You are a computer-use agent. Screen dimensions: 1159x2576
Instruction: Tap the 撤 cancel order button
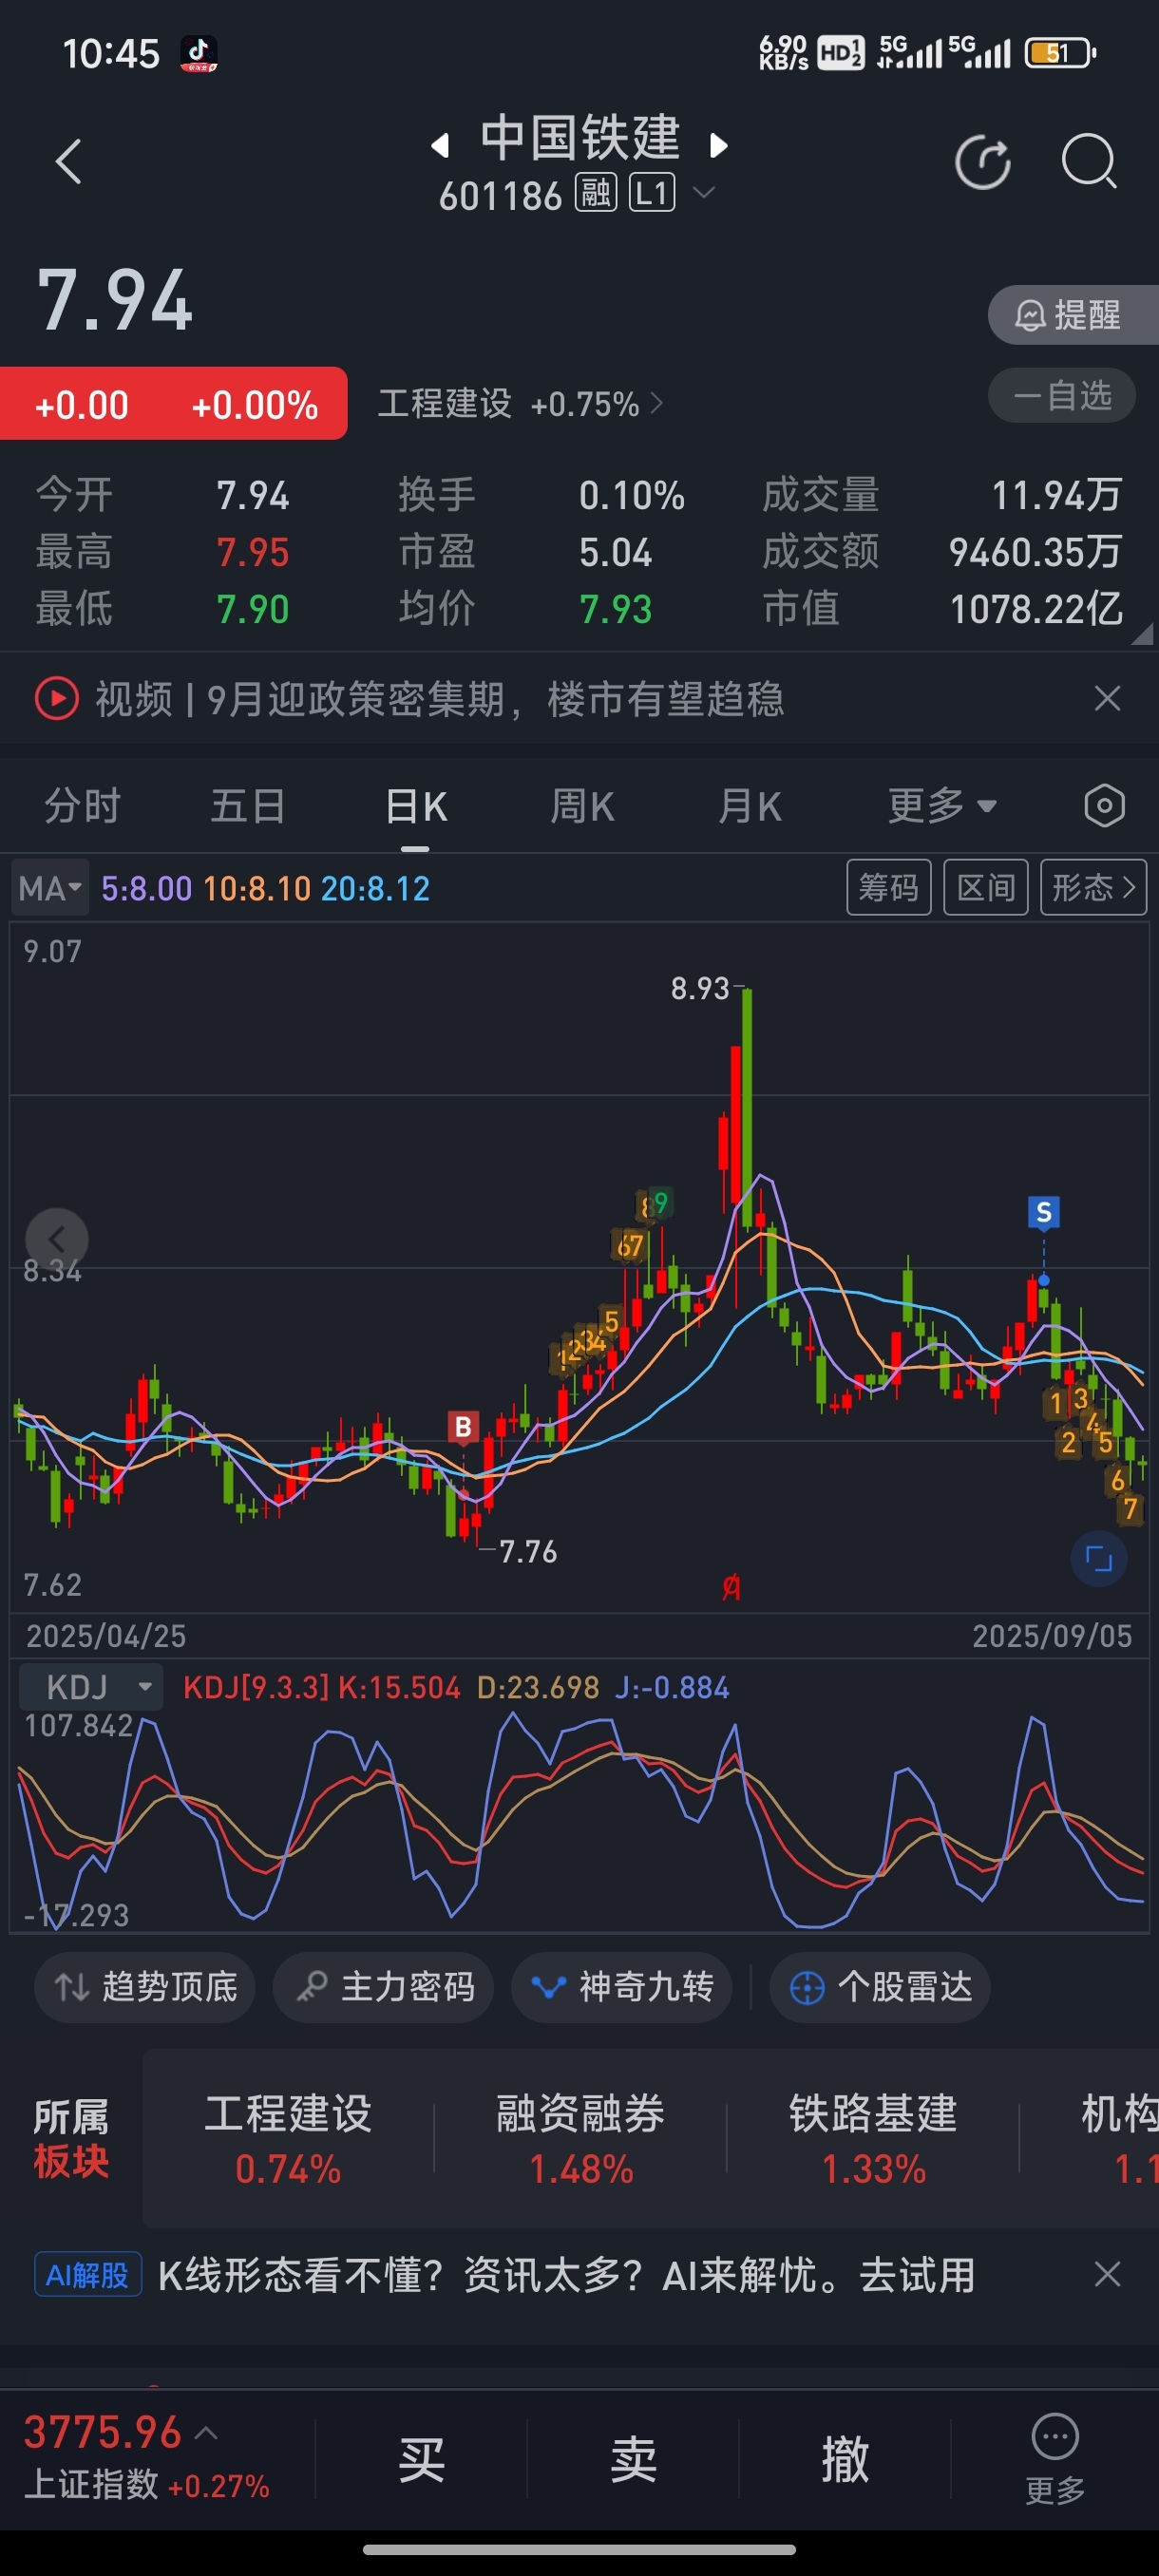coord(845,2459)
